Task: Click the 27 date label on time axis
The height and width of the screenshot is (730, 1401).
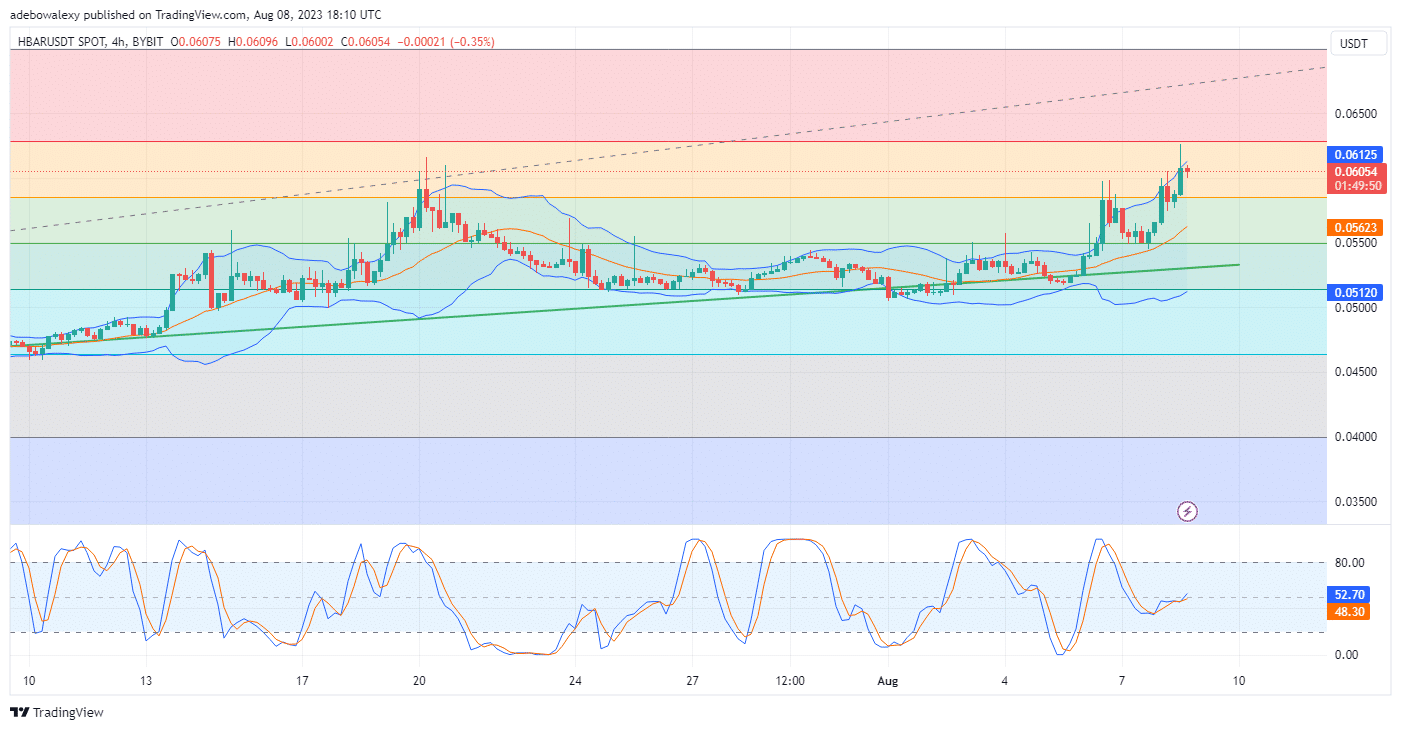Action: tap(692, 681)
